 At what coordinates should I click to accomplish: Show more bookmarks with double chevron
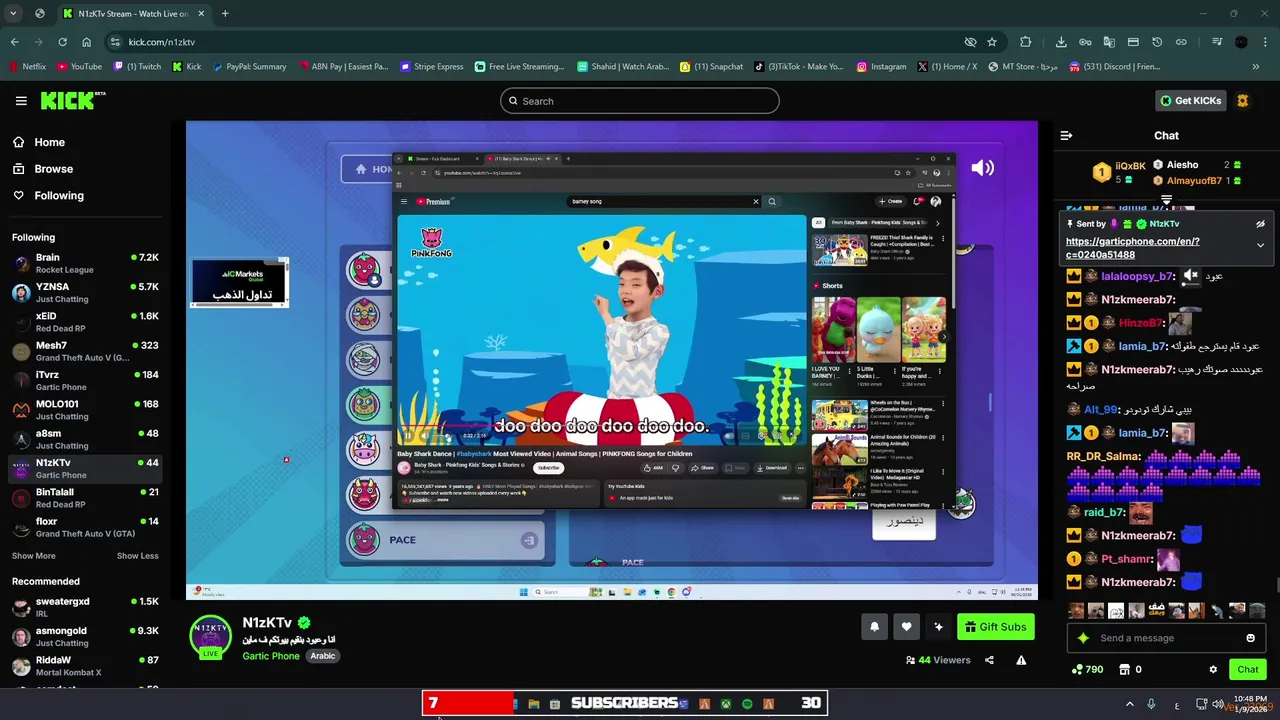(1256, 67)
